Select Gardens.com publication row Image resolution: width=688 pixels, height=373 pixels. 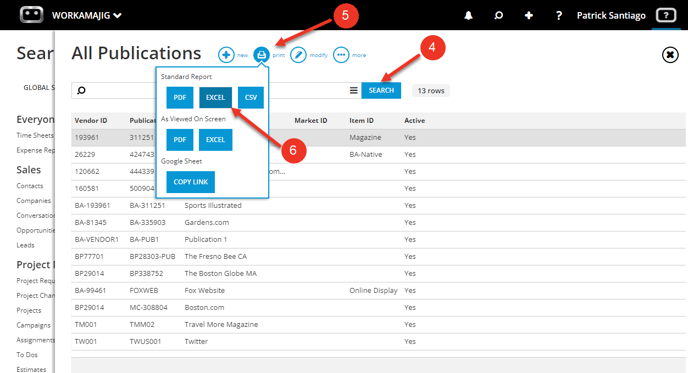[x=378, y=222]
